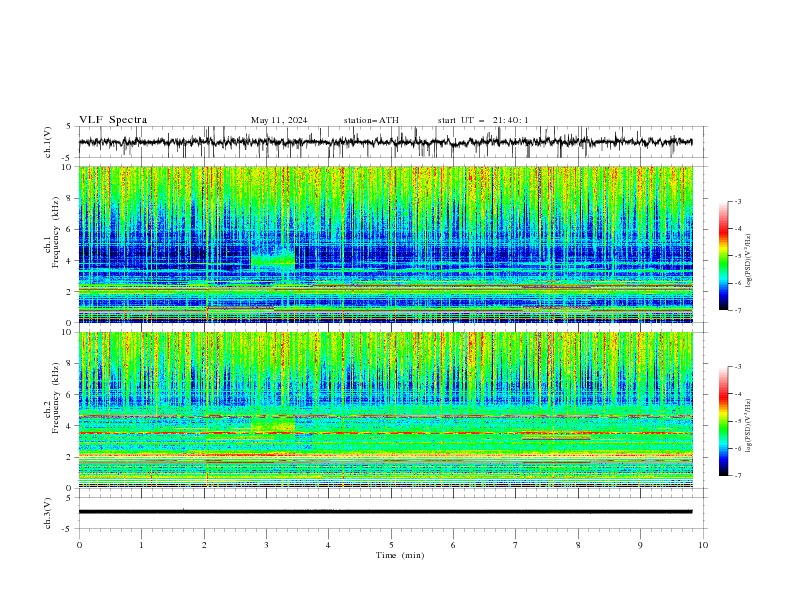Click the flat ch.3 voltage waveform trace
This screenshot has width=792, height=612.
point(385,512)
